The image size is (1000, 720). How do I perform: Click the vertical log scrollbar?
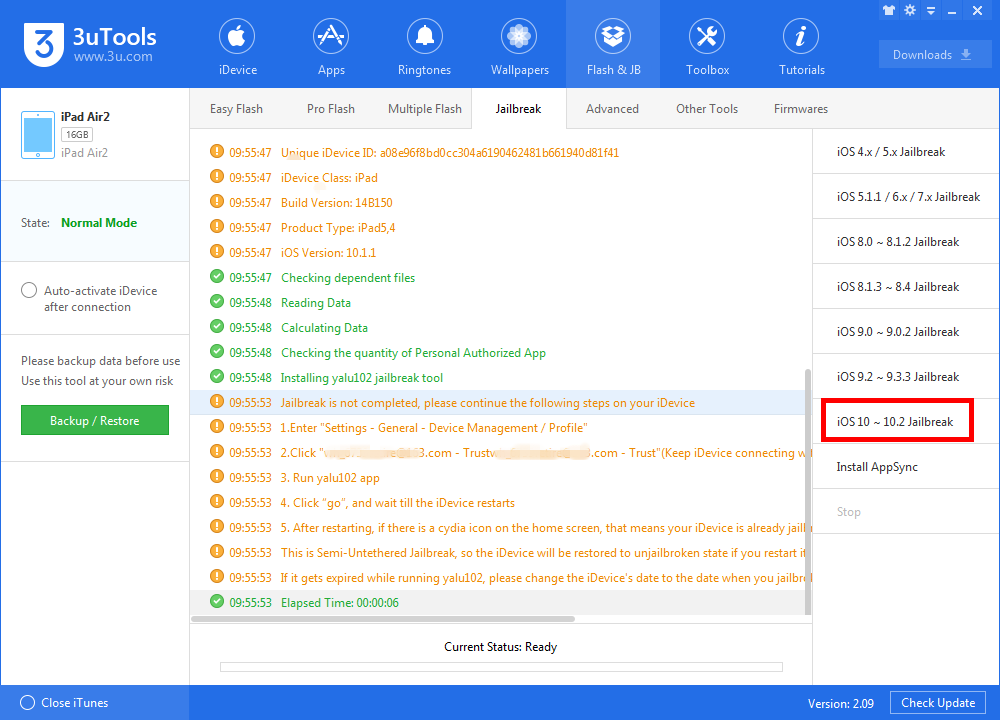[808, 491]
